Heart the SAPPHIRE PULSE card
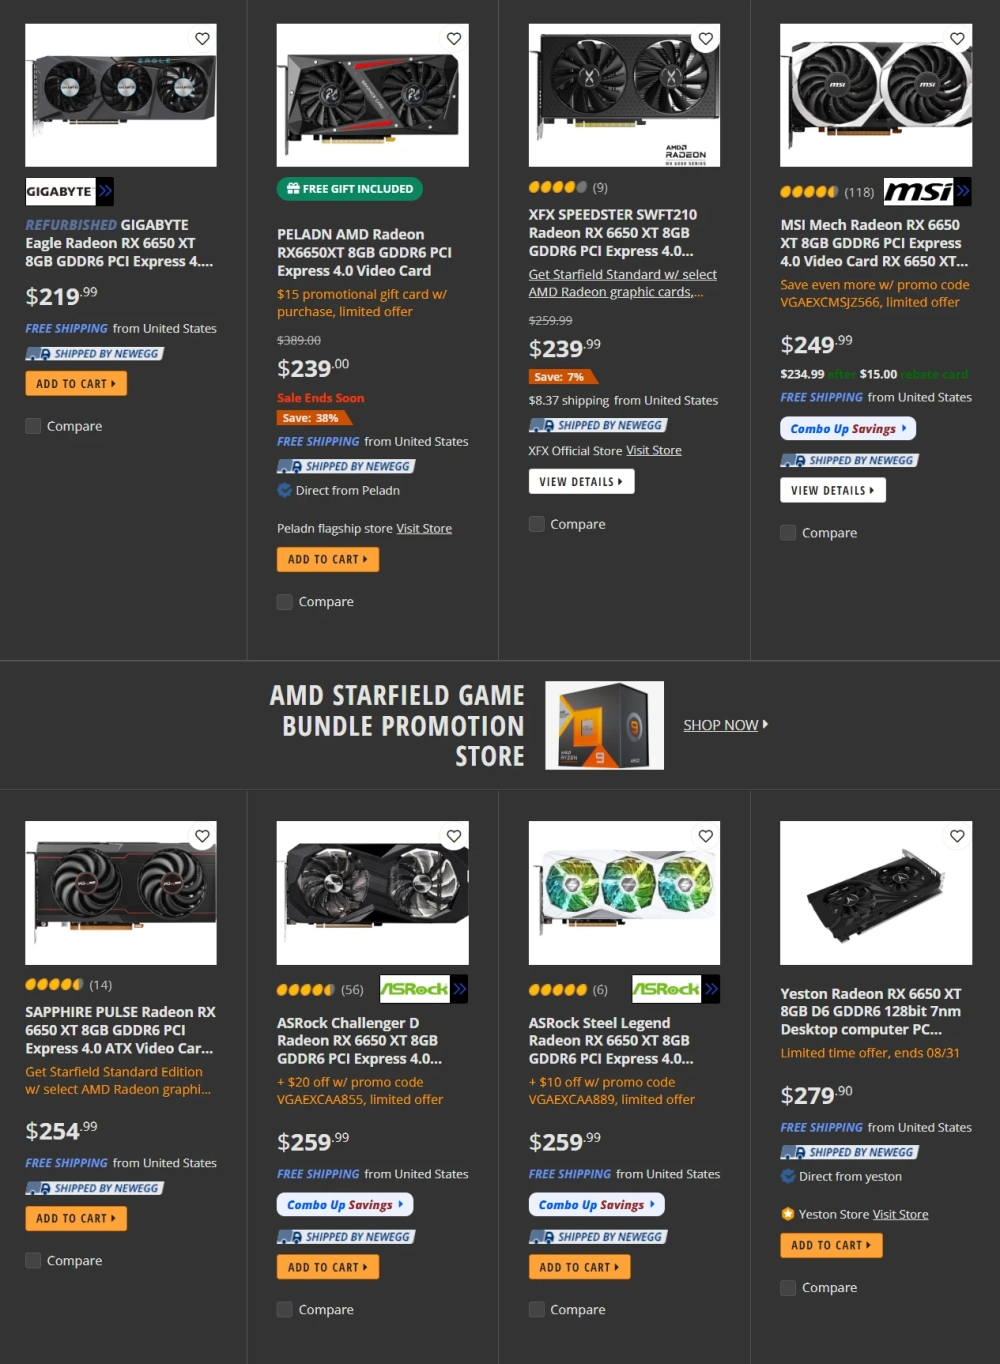This screenshot has width=1000, height=1364. [x=202, y=836]
